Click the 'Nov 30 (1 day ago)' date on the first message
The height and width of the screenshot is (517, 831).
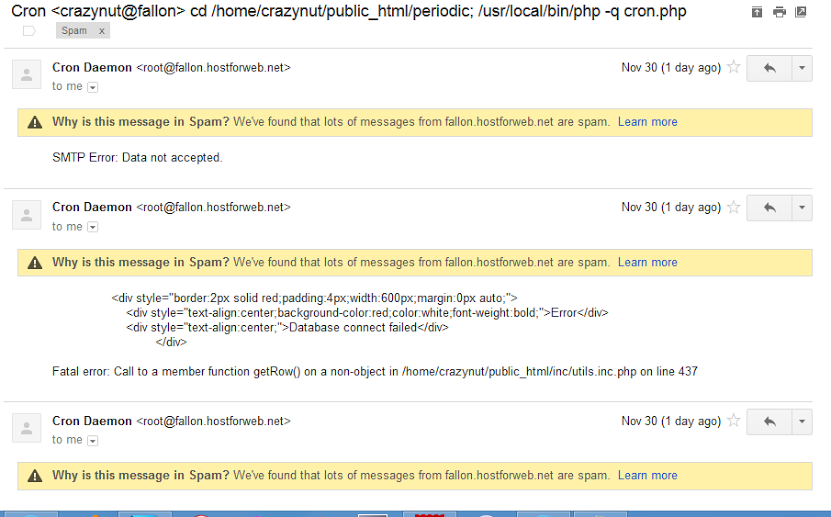click(x=671, y=68)
